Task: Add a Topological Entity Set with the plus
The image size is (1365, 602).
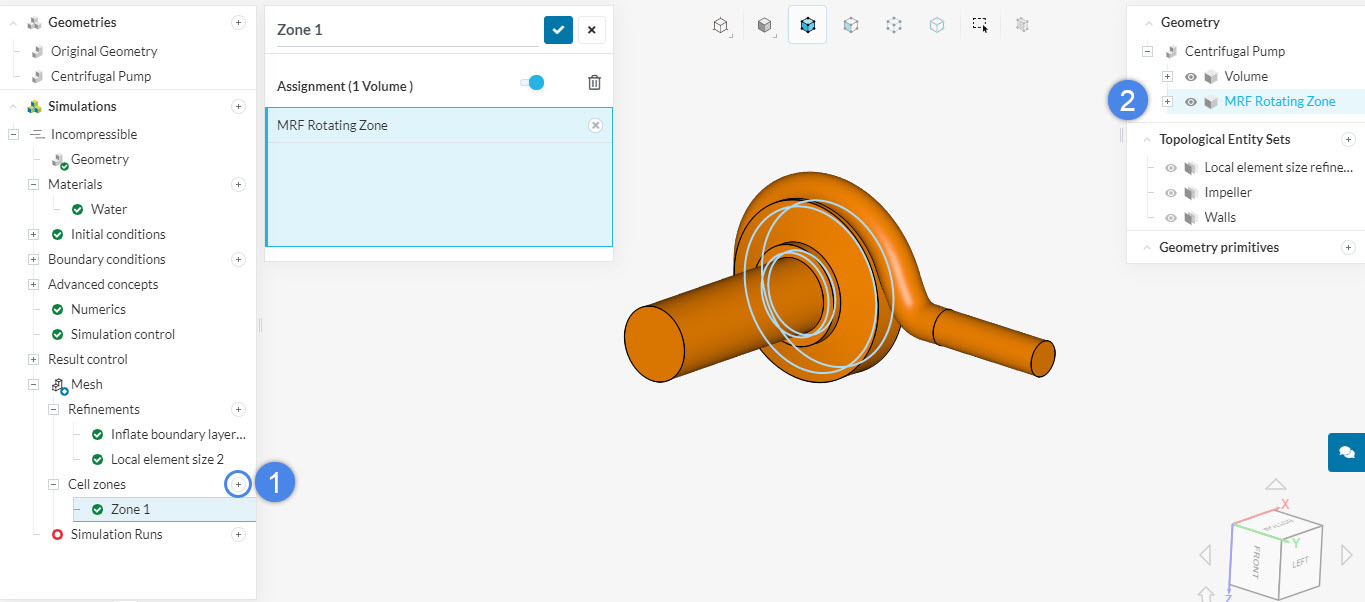Action: click(x=1348, y=139)
